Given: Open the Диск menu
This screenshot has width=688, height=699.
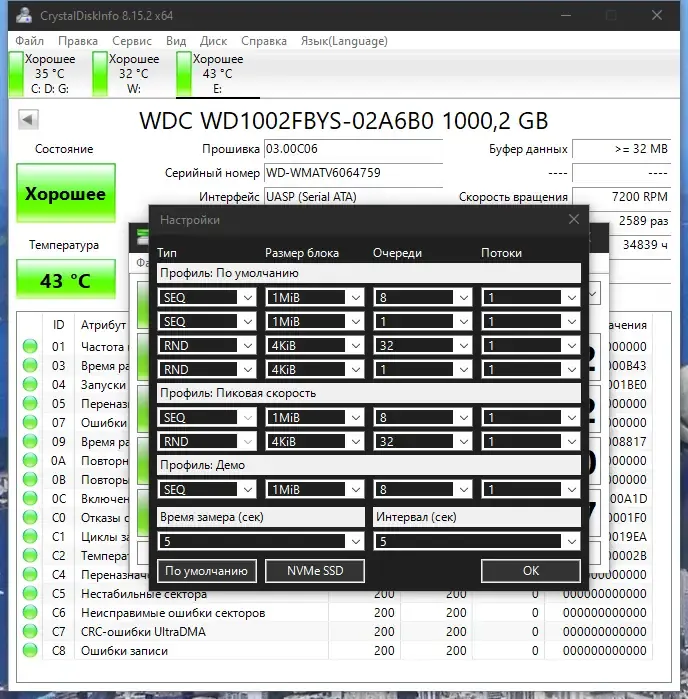Looking at the screenshot, I should tap(213, 41).
